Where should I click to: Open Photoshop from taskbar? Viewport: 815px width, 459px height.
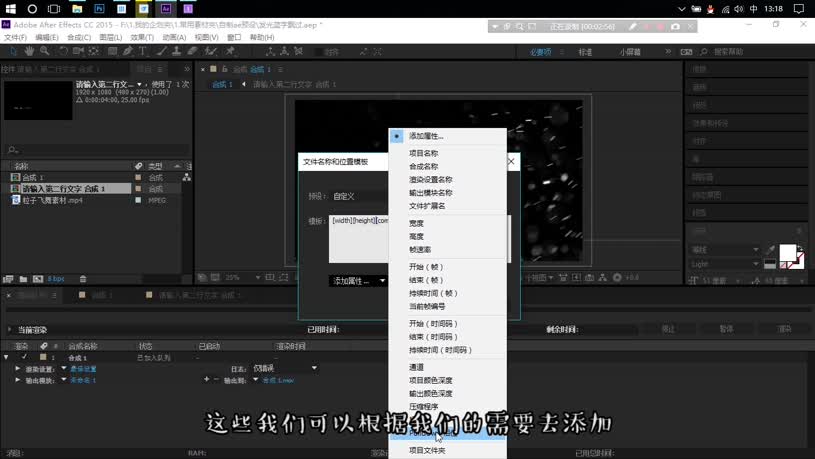[x=99, y=9]
